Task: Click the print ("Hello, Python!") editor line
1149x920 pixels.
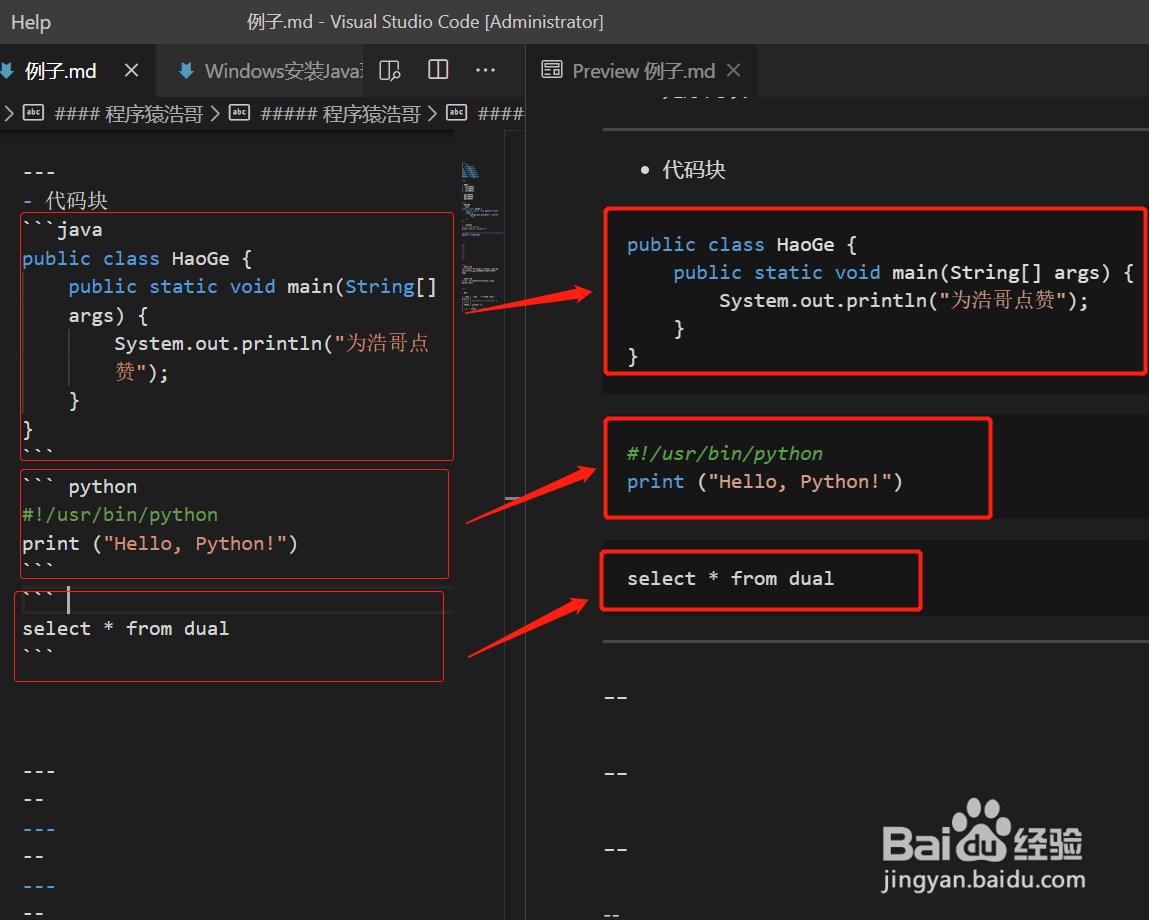Action: point(160,544)
